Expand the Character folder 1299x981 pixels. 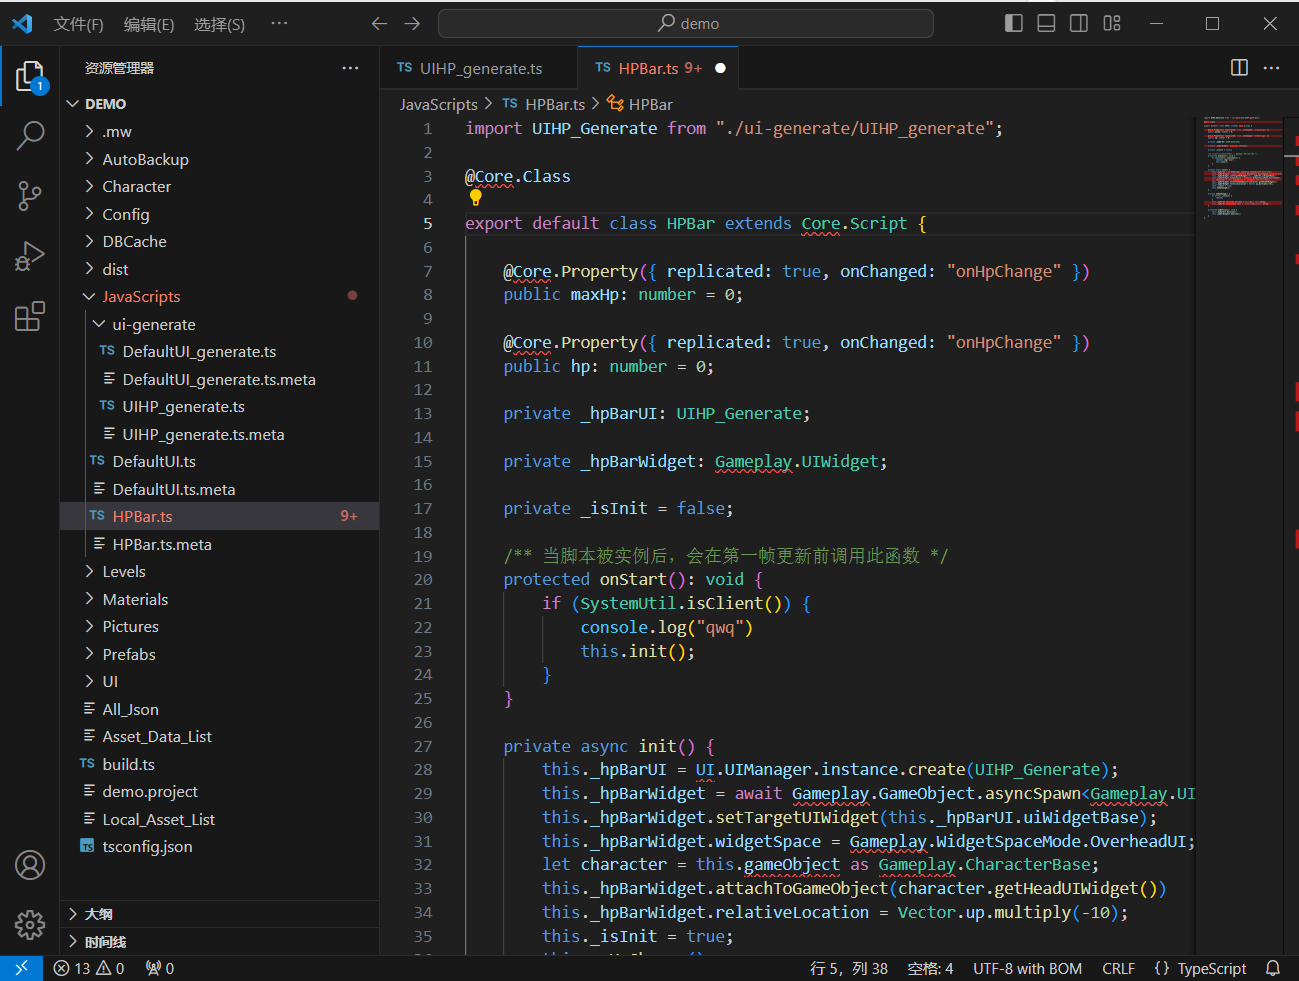(x=220, y=187)
